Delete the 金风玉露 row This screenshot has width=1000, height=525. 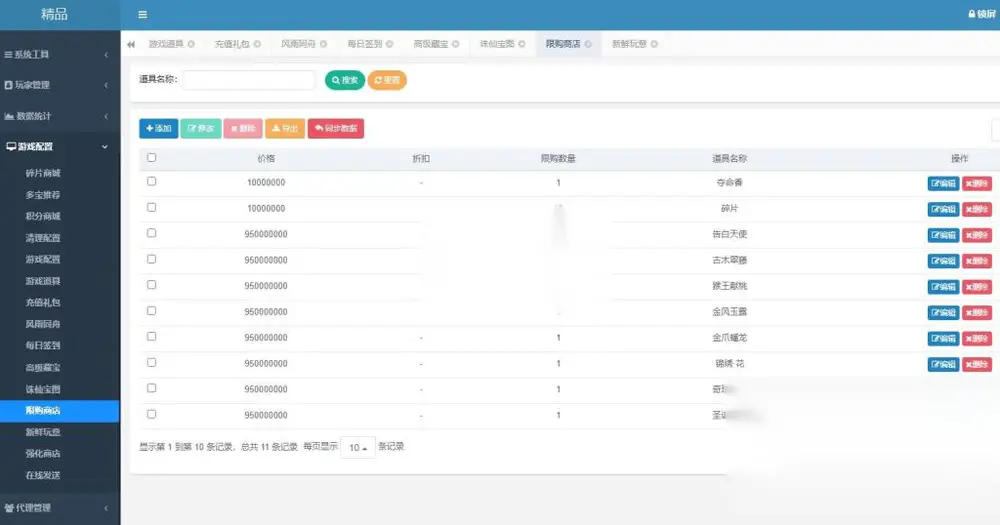pos(977,313)
